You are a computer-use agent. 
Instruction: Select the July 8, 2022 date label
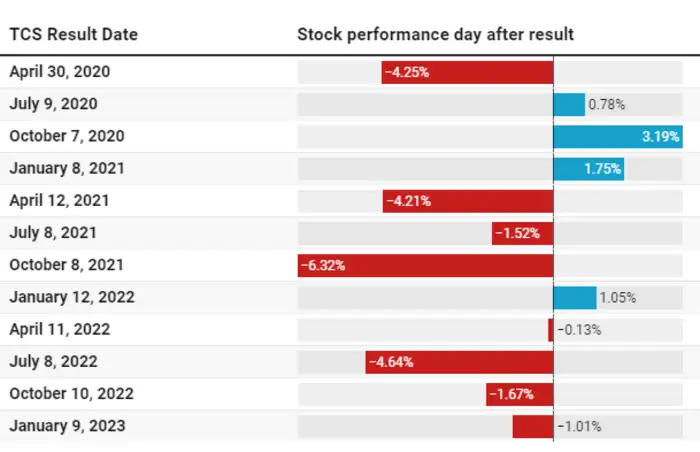pyautogui.click(x=54, y=362)
